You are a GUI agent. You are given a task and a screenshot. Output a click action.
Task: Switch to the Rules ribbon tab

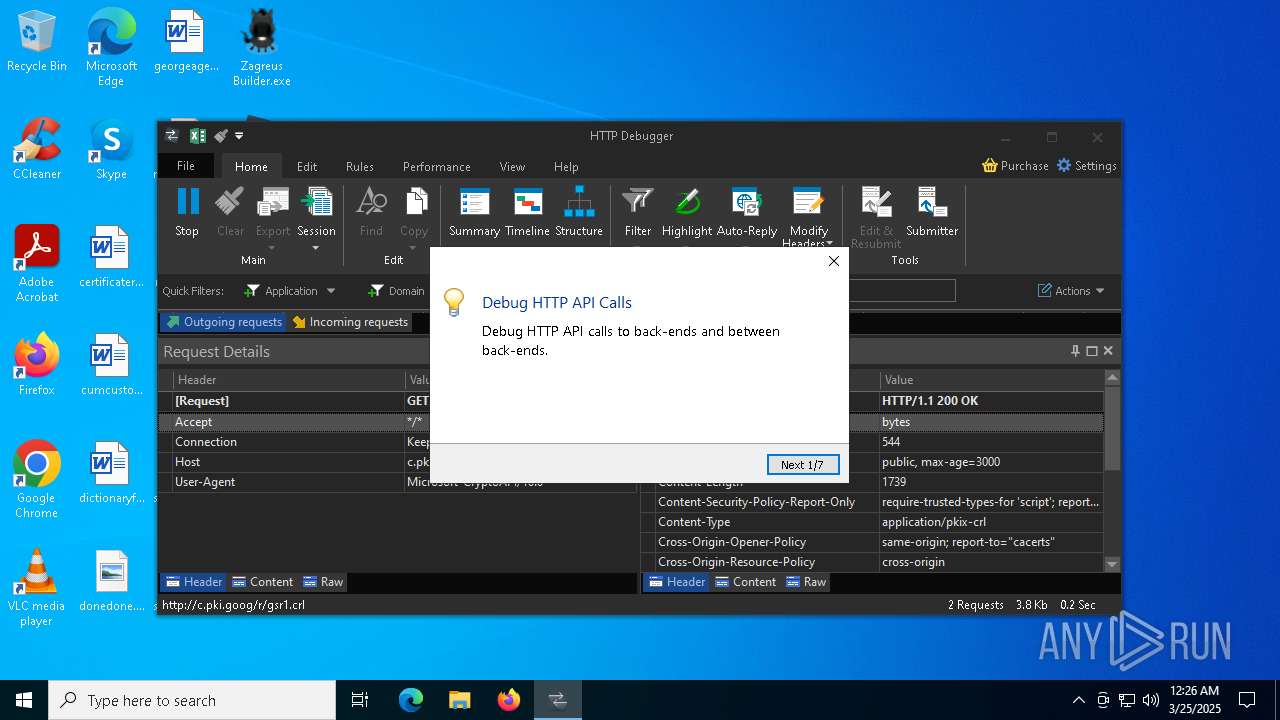(360, 167)
